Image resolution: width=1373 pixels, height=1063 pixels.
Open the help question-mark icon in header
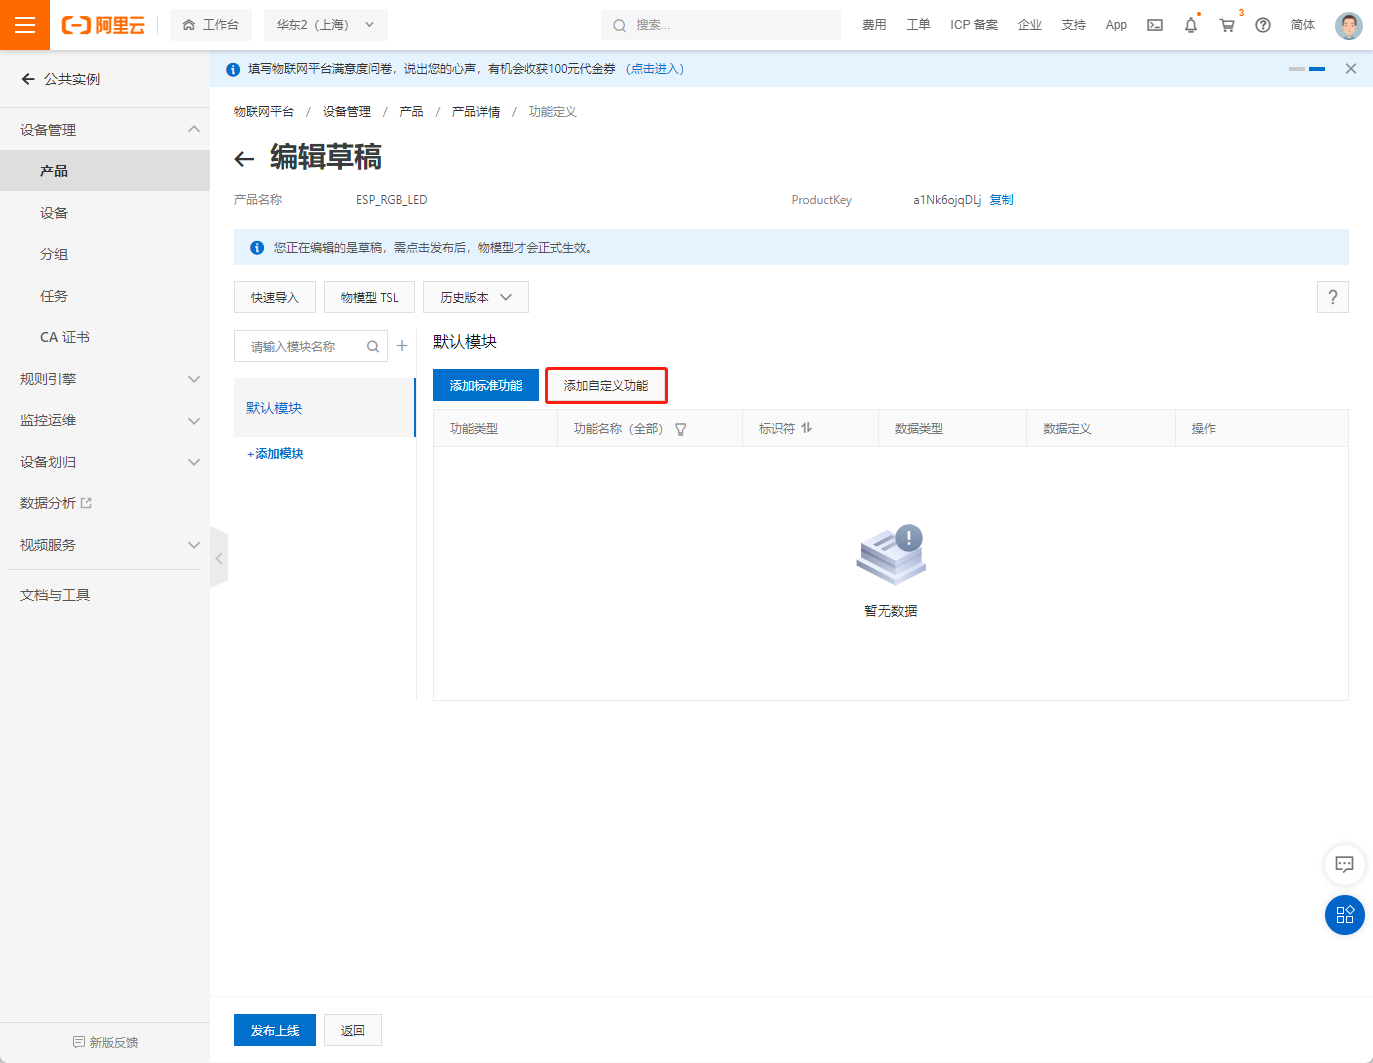click(x=1263, y=25)
